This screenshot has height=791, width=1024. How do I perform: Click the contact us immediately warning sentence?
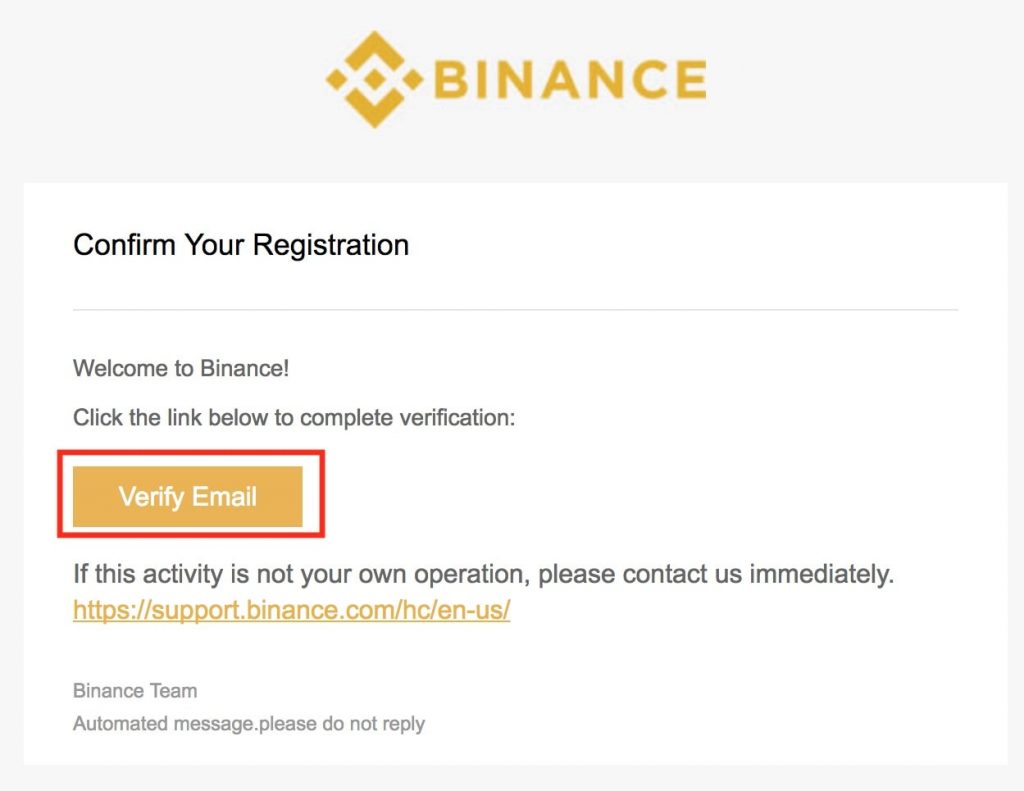(483, 574)
